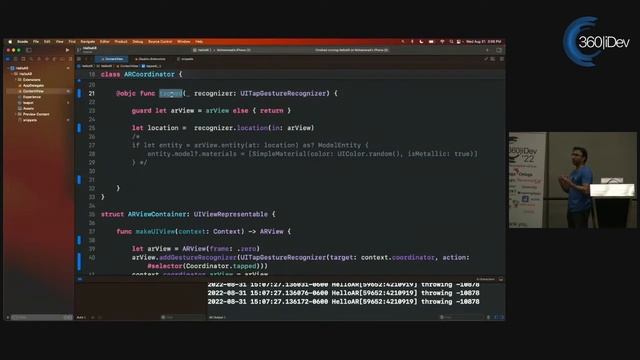The image size is (640, 360).
Task: Open the Edit menu
Action: (47, 42)
